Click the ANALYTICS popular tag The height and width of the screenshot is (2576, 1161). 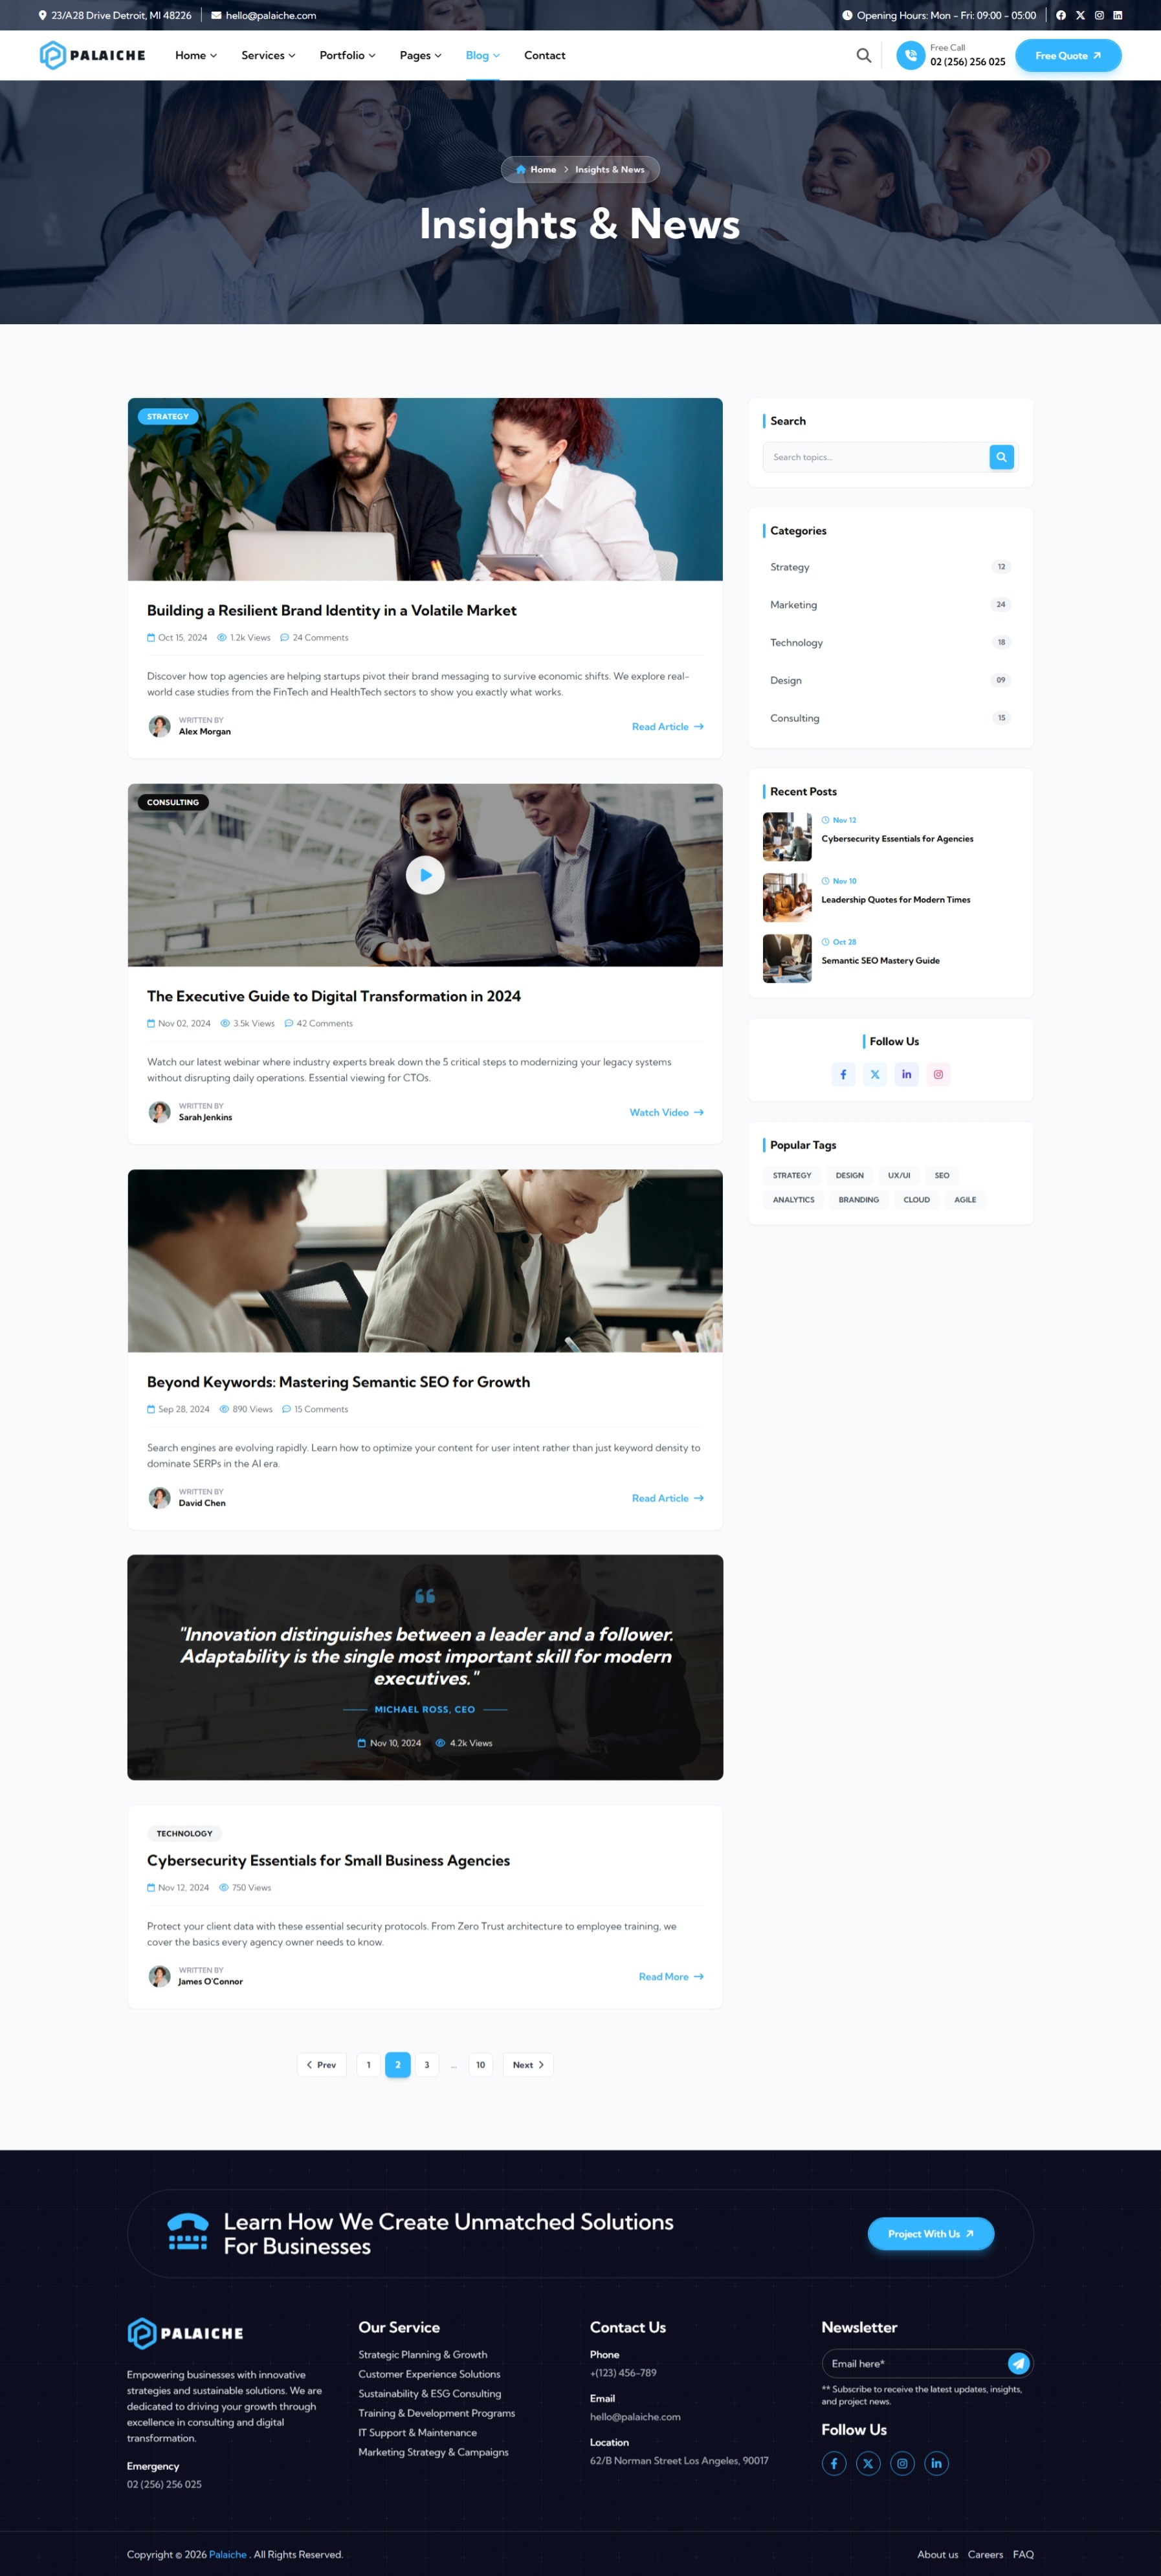tap(793, 1199)
